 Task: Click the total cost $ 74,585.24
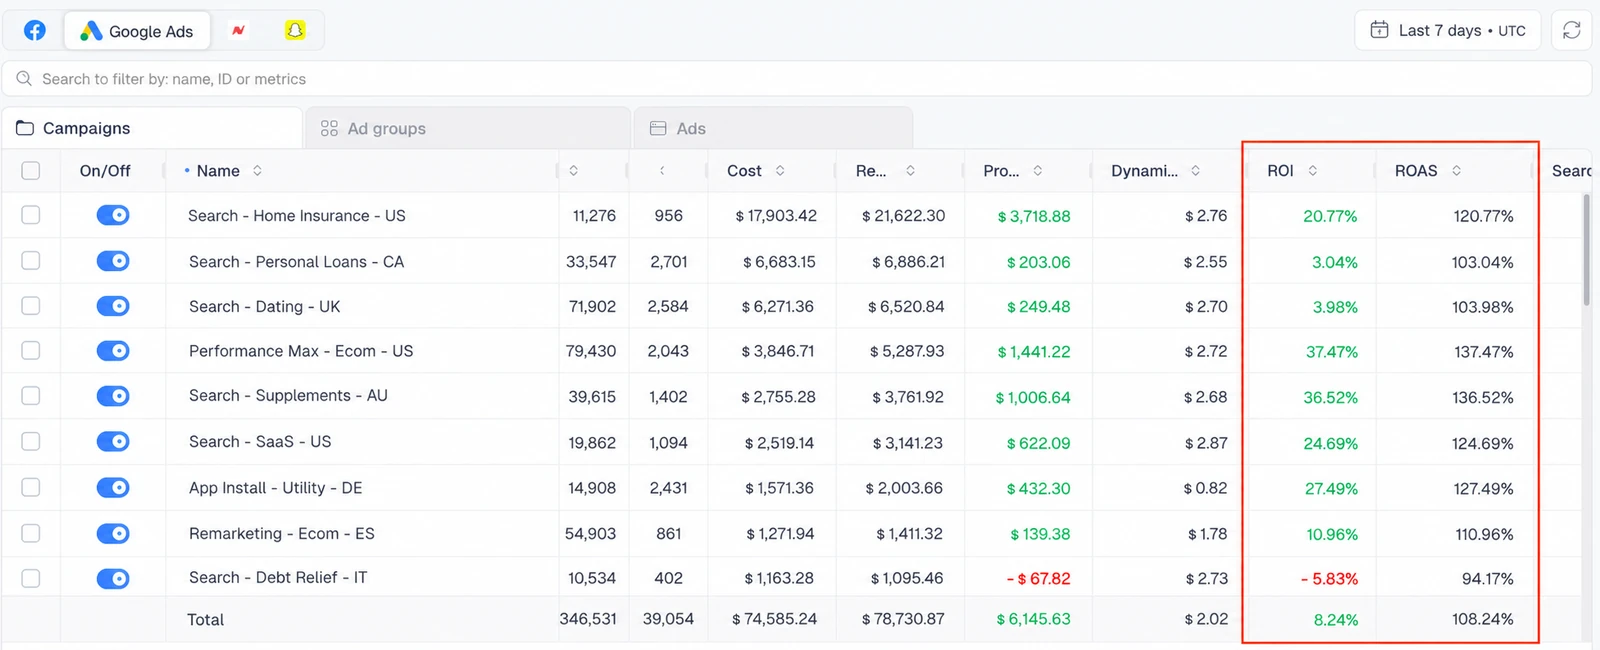click(774, 619)
